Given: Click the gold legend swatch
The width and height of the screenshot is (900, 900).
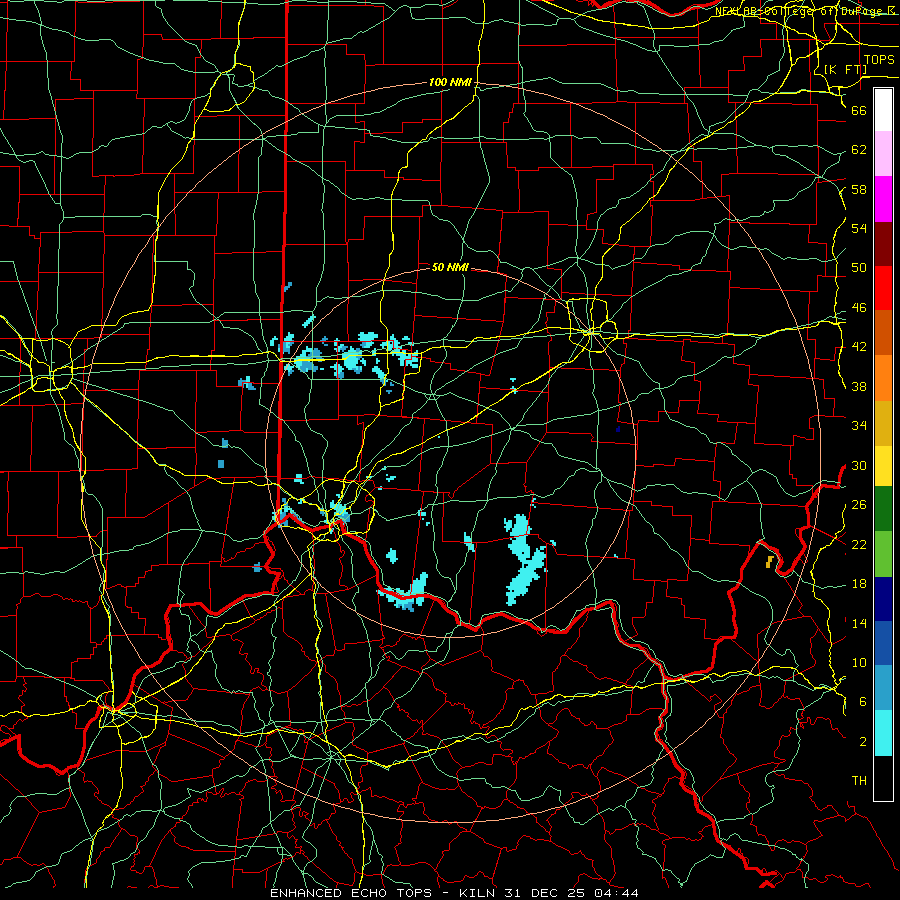Looking at the screenshot, I should tap(883, 423).
